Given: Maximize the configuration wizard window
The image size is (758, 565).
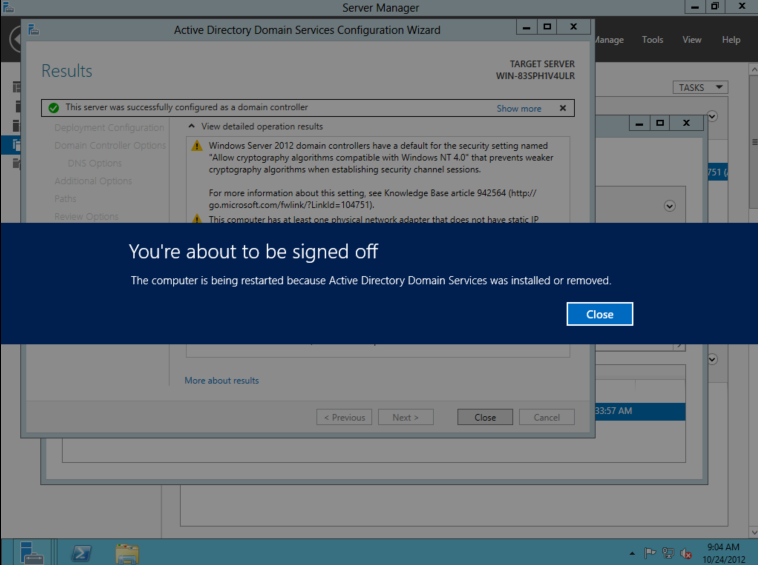Looking at the screenshot, I should [x=547, y=27].
